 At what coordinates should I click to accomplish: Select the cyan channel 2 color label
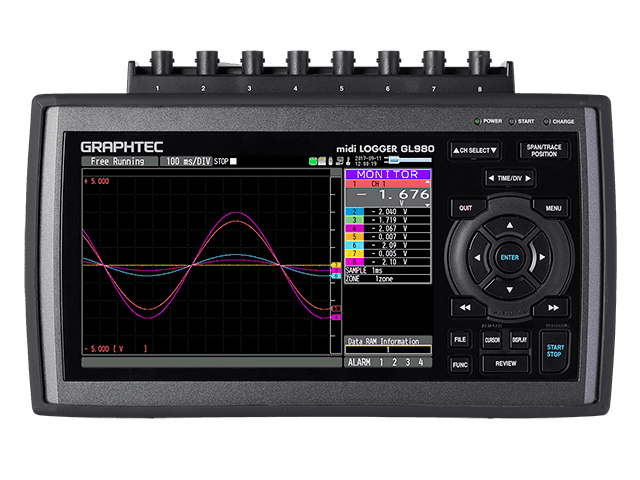[351, 212]
